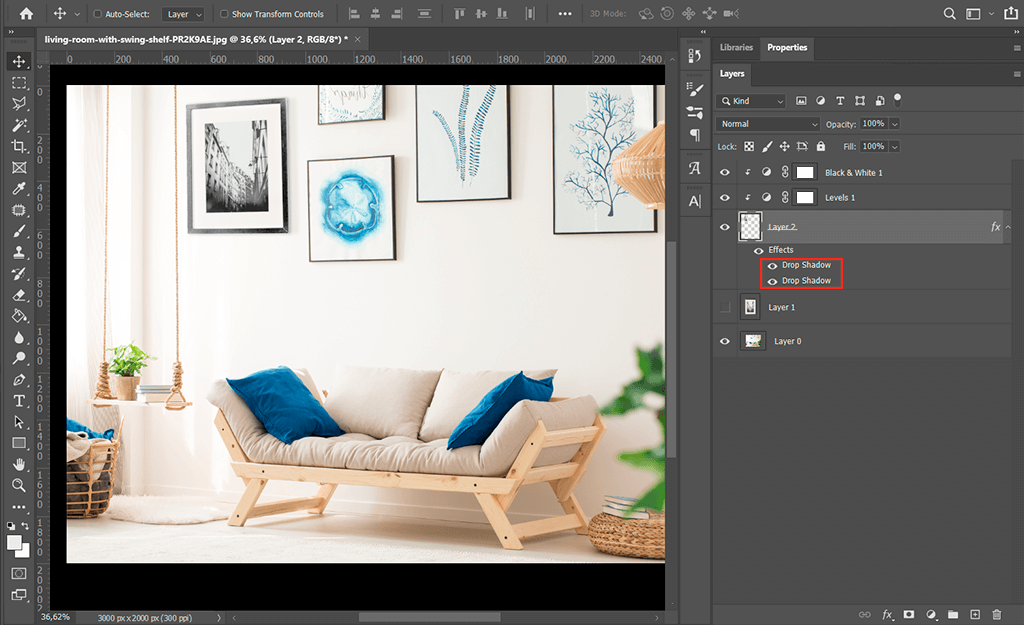Select the Rectangle shape tool
1024x625 pixels.
click(19, 443)
